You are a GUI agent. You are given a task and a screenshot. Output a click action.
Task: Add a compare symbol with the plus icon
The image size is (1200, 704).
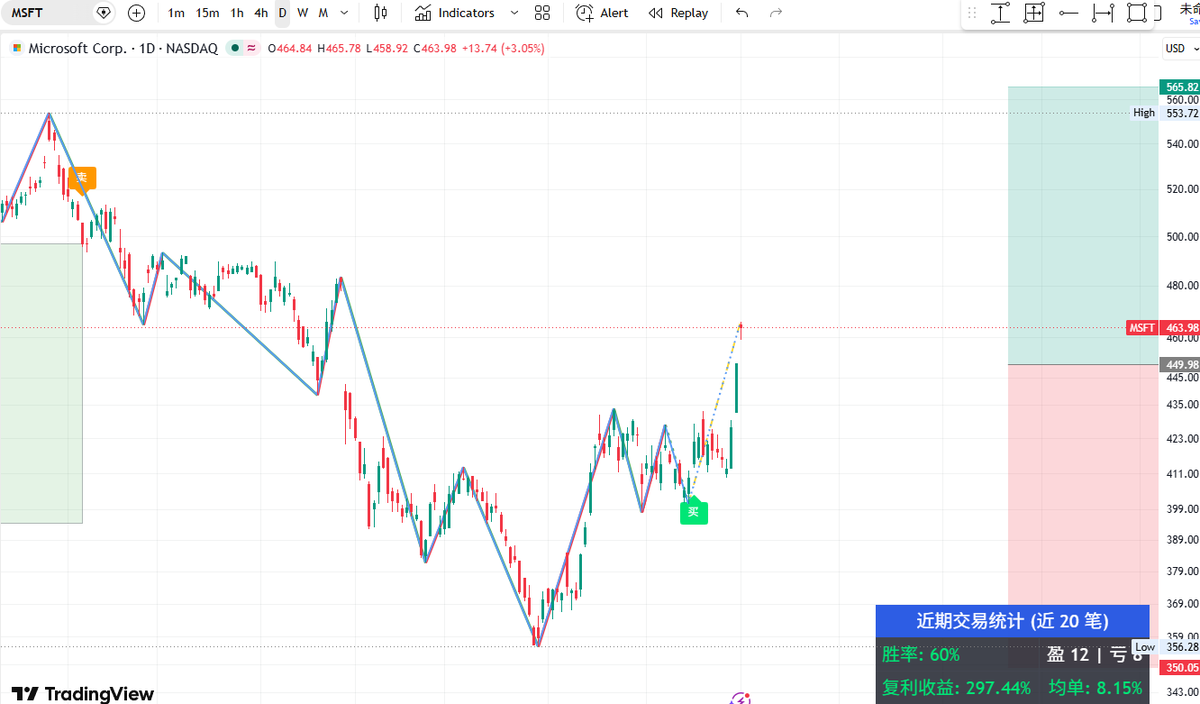(x=137, y=13)
